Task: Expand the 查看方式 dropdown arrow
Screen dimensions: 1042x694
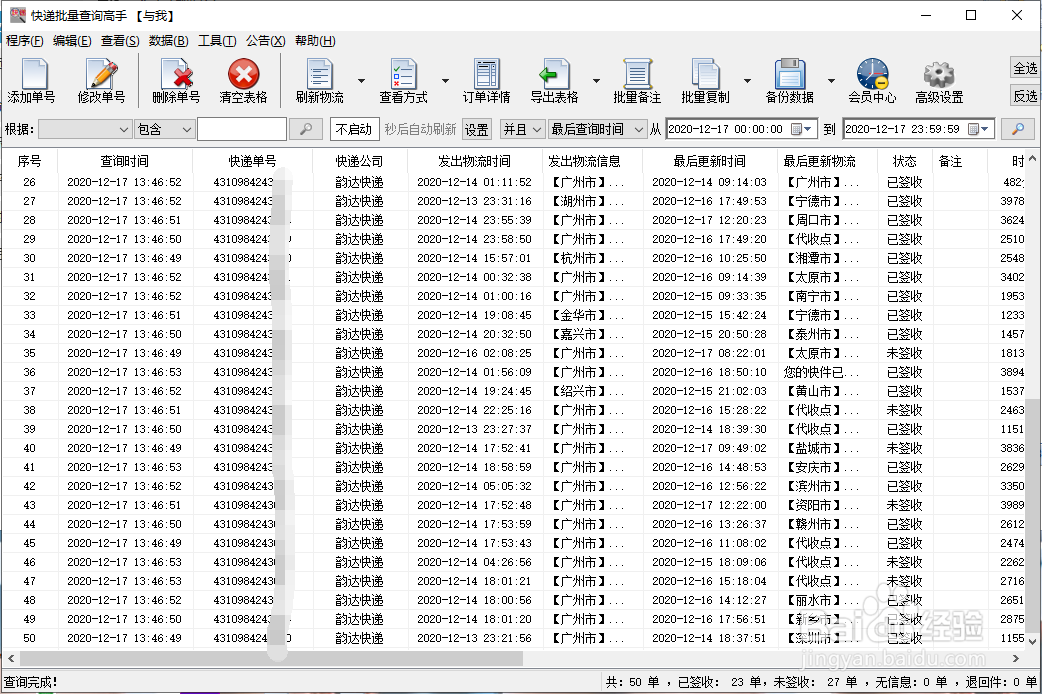Action: pos(445,81)
